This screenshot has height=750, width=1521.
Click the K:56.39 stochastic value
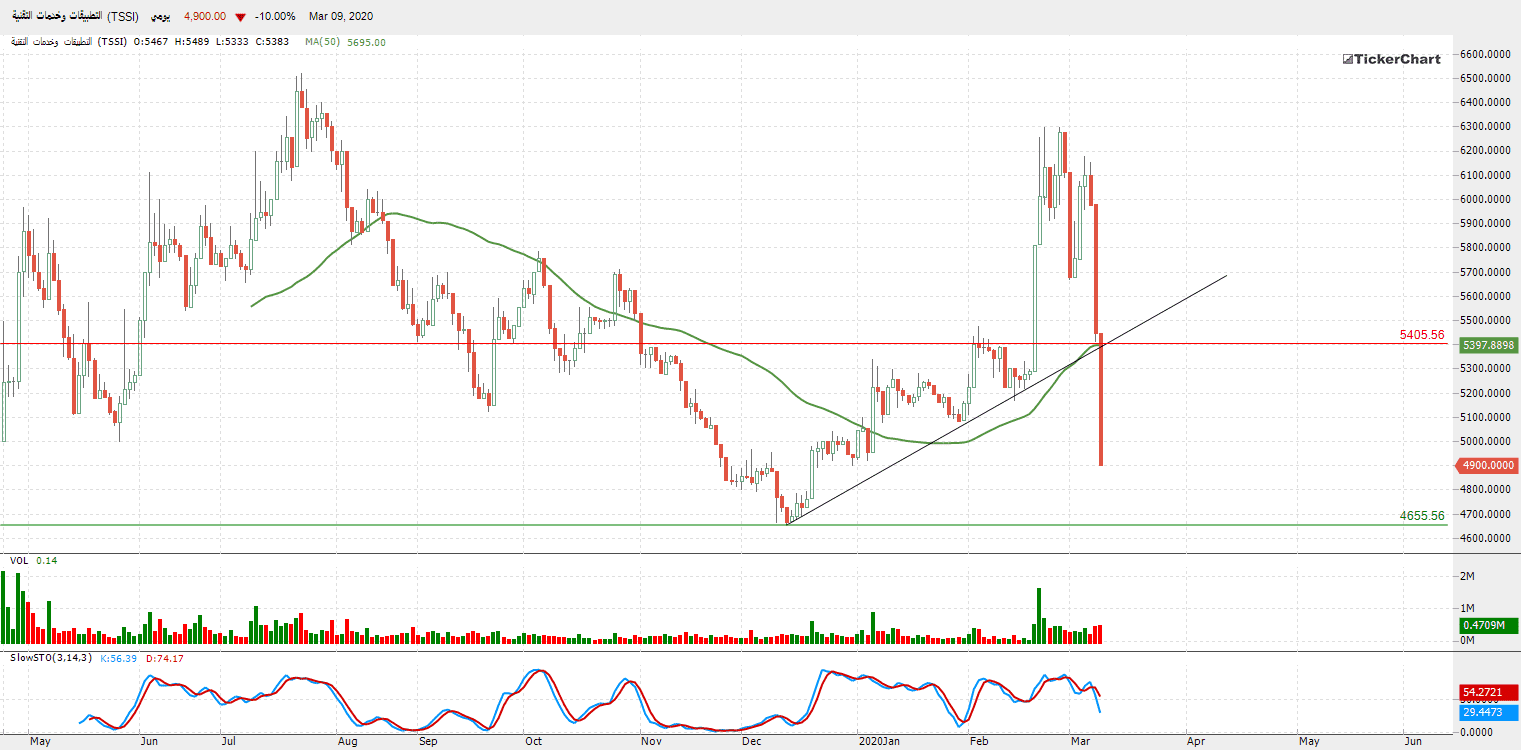[x=119, y=658]
